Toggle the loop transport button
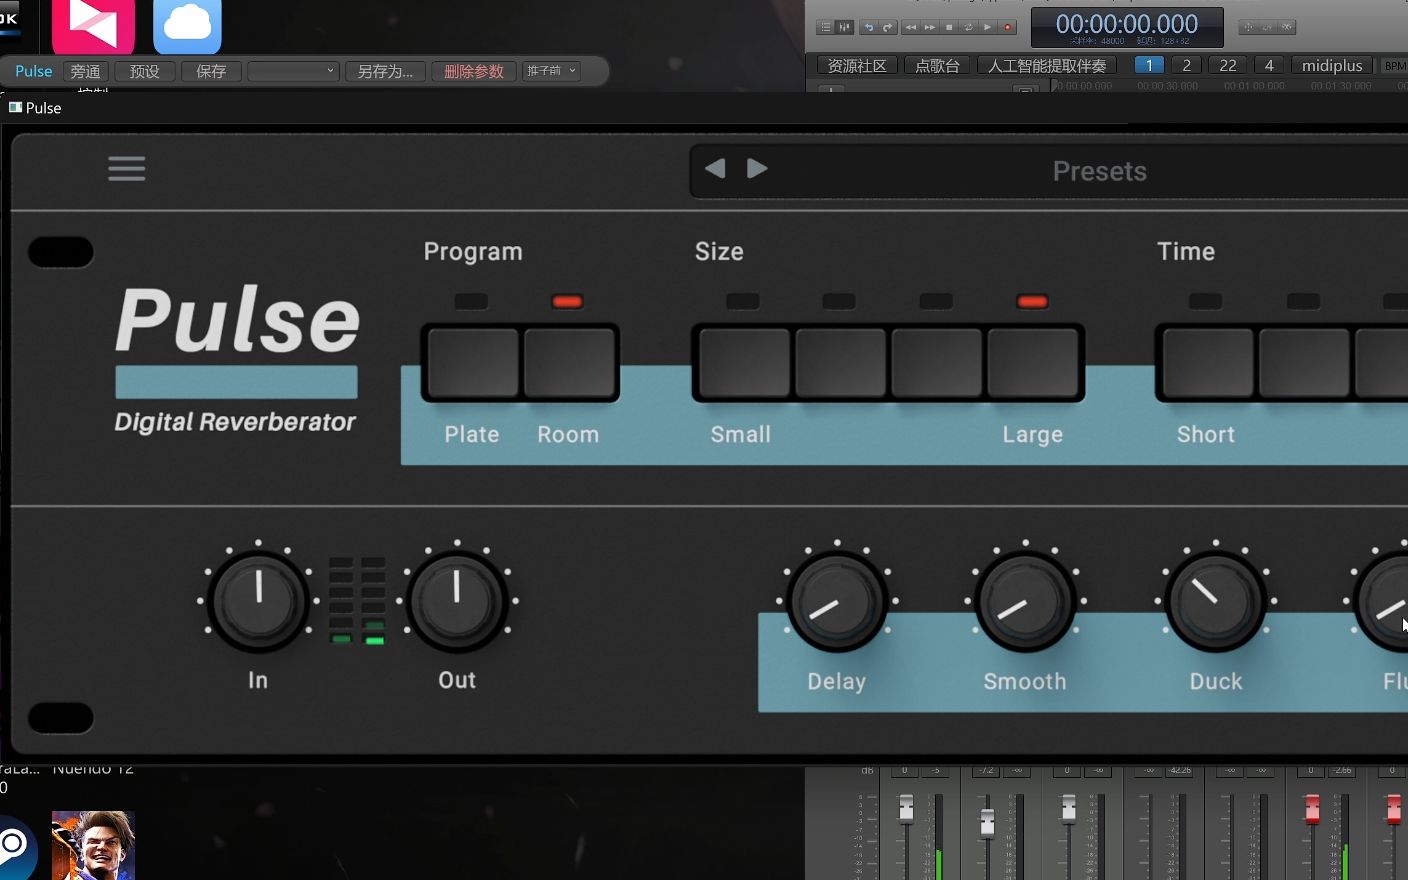Image resolution: width=1408 pixels, height=880 pixels. pos(968,27)
